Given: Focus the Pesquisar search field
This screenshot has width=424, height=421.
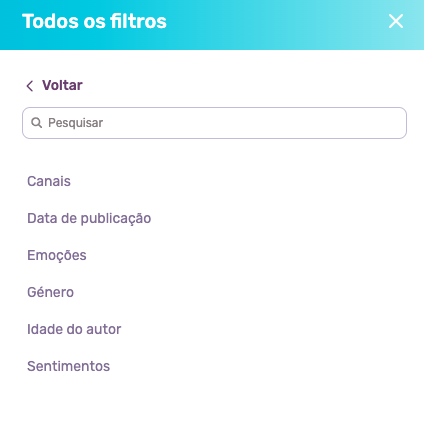Looking at the screenshot, I should (x=214, y=123).
